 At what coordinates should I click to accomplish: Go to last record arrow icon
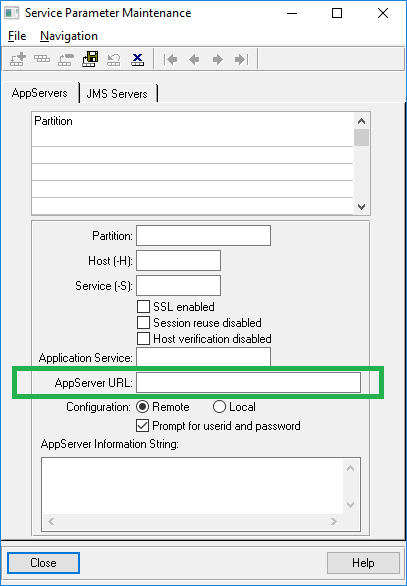click(241, 59)
